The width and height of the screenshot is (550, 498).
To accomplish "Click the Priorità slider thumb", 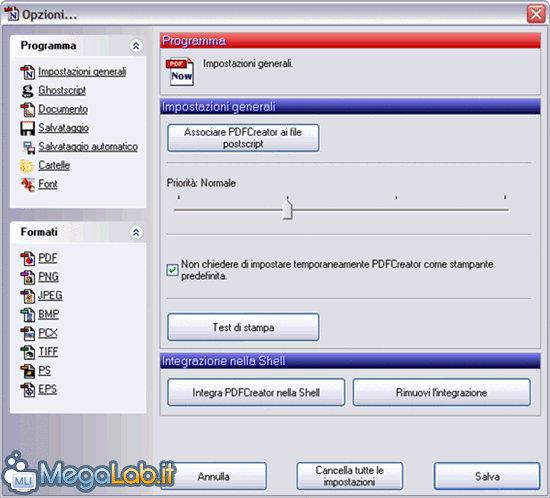I will (x=287, y=209).
